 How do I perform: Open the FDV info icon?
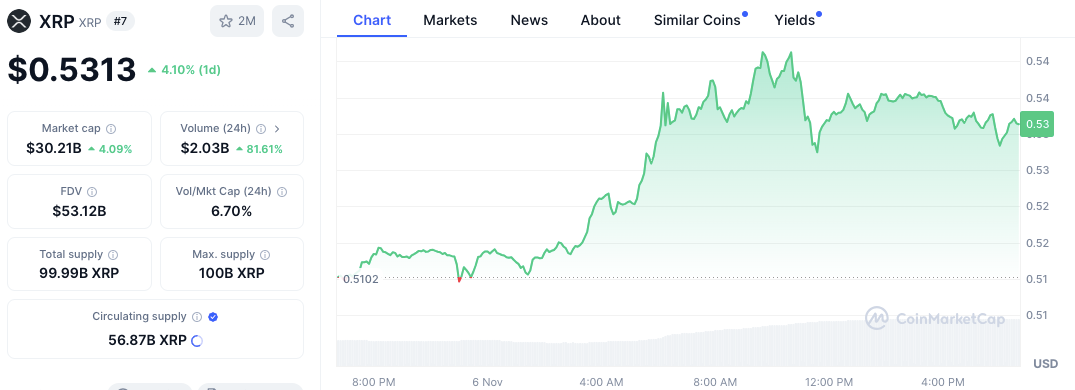tap(93, 192)
